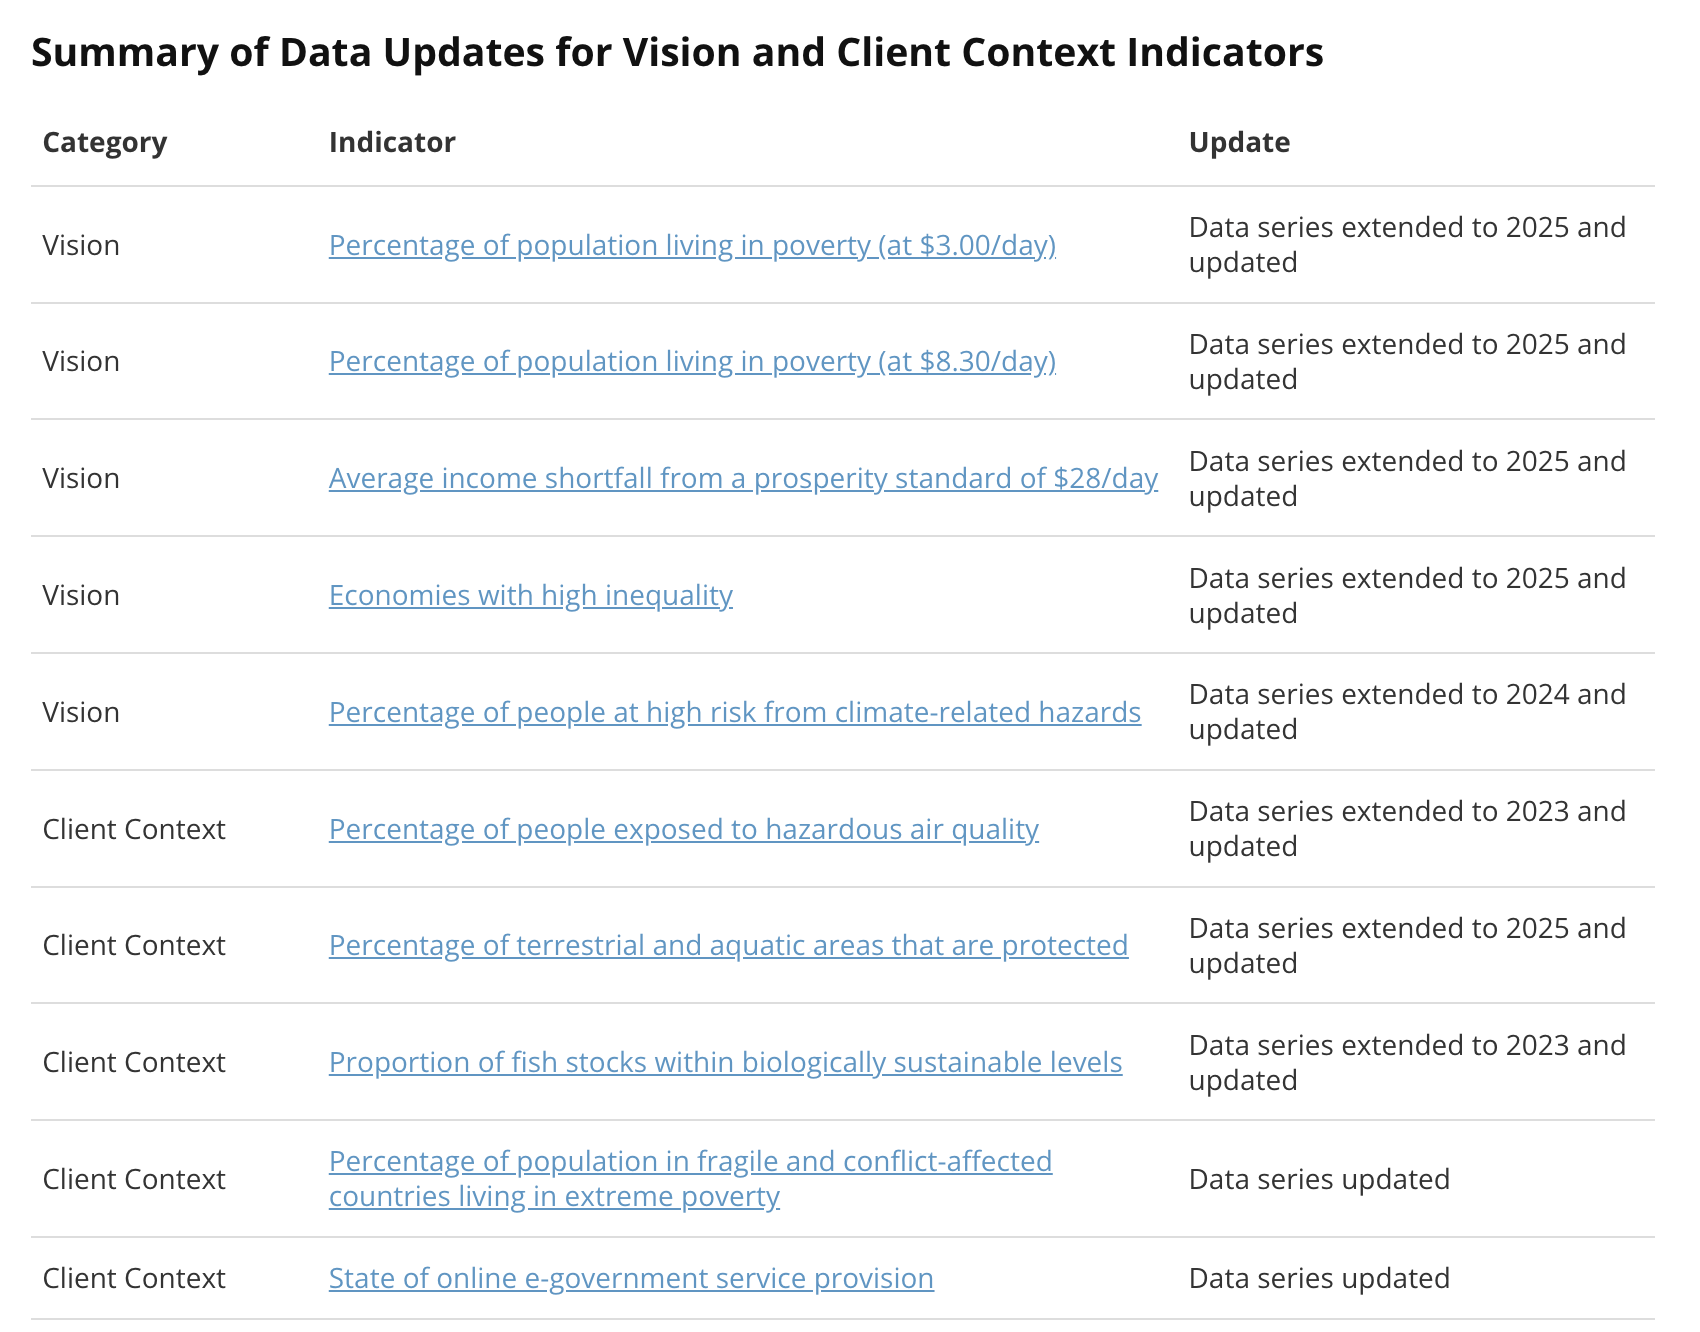Viewport: 1700px width, 1332px height.
Task: Open the poverty at $3.00/day indicator link
Action: tap(692, 245)
